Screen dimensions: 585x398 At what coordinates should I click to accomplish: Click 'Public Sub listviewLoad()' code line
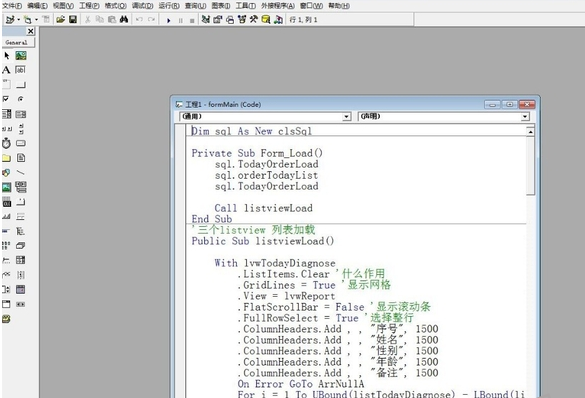pyautogui.click(x=263, y=241)
